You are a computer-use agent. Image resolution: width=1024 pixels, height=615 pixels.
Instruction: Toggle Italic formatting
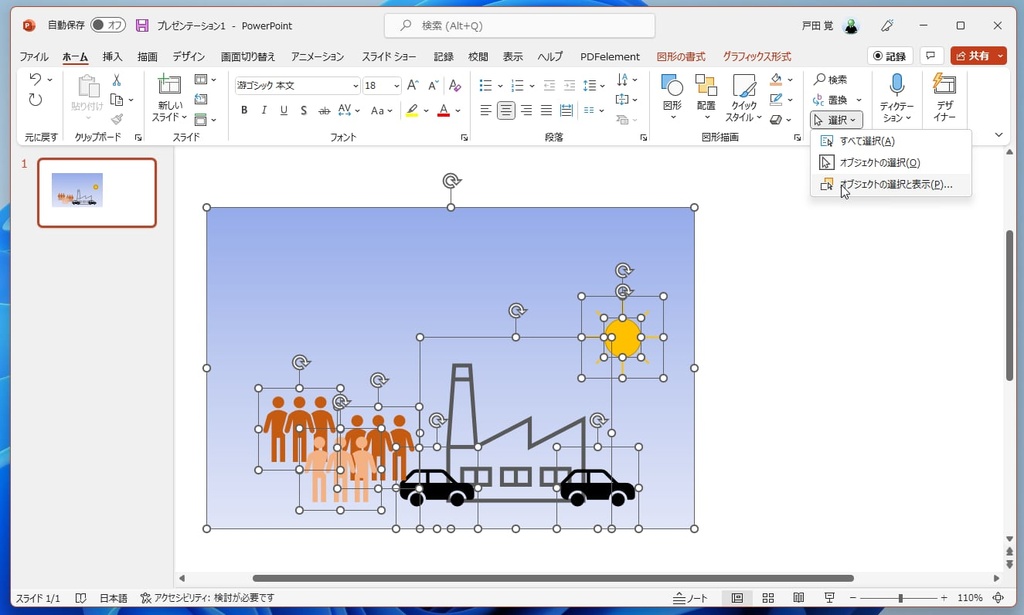[x=264, y=110]
